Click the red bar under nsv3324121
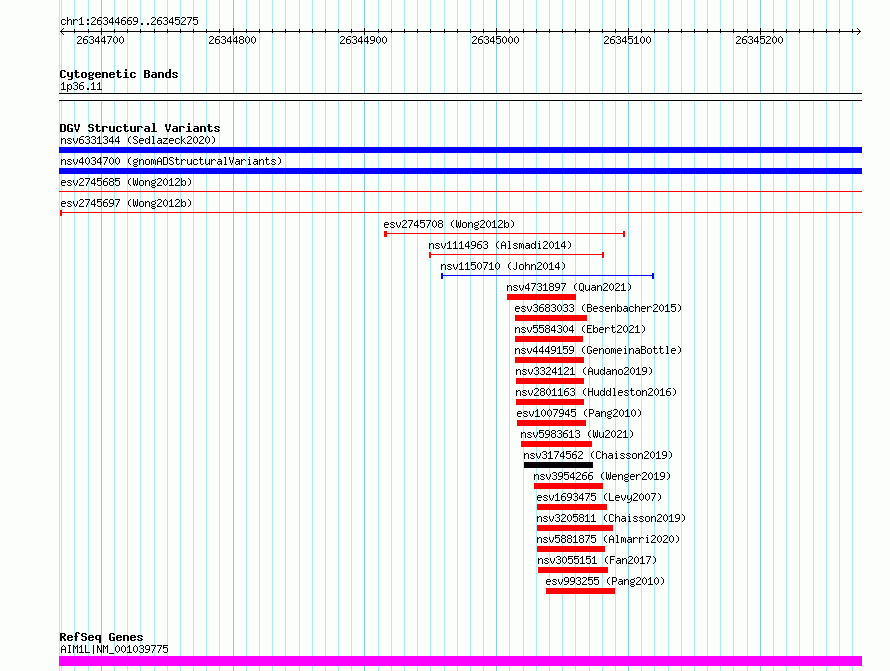 [550, 381]
